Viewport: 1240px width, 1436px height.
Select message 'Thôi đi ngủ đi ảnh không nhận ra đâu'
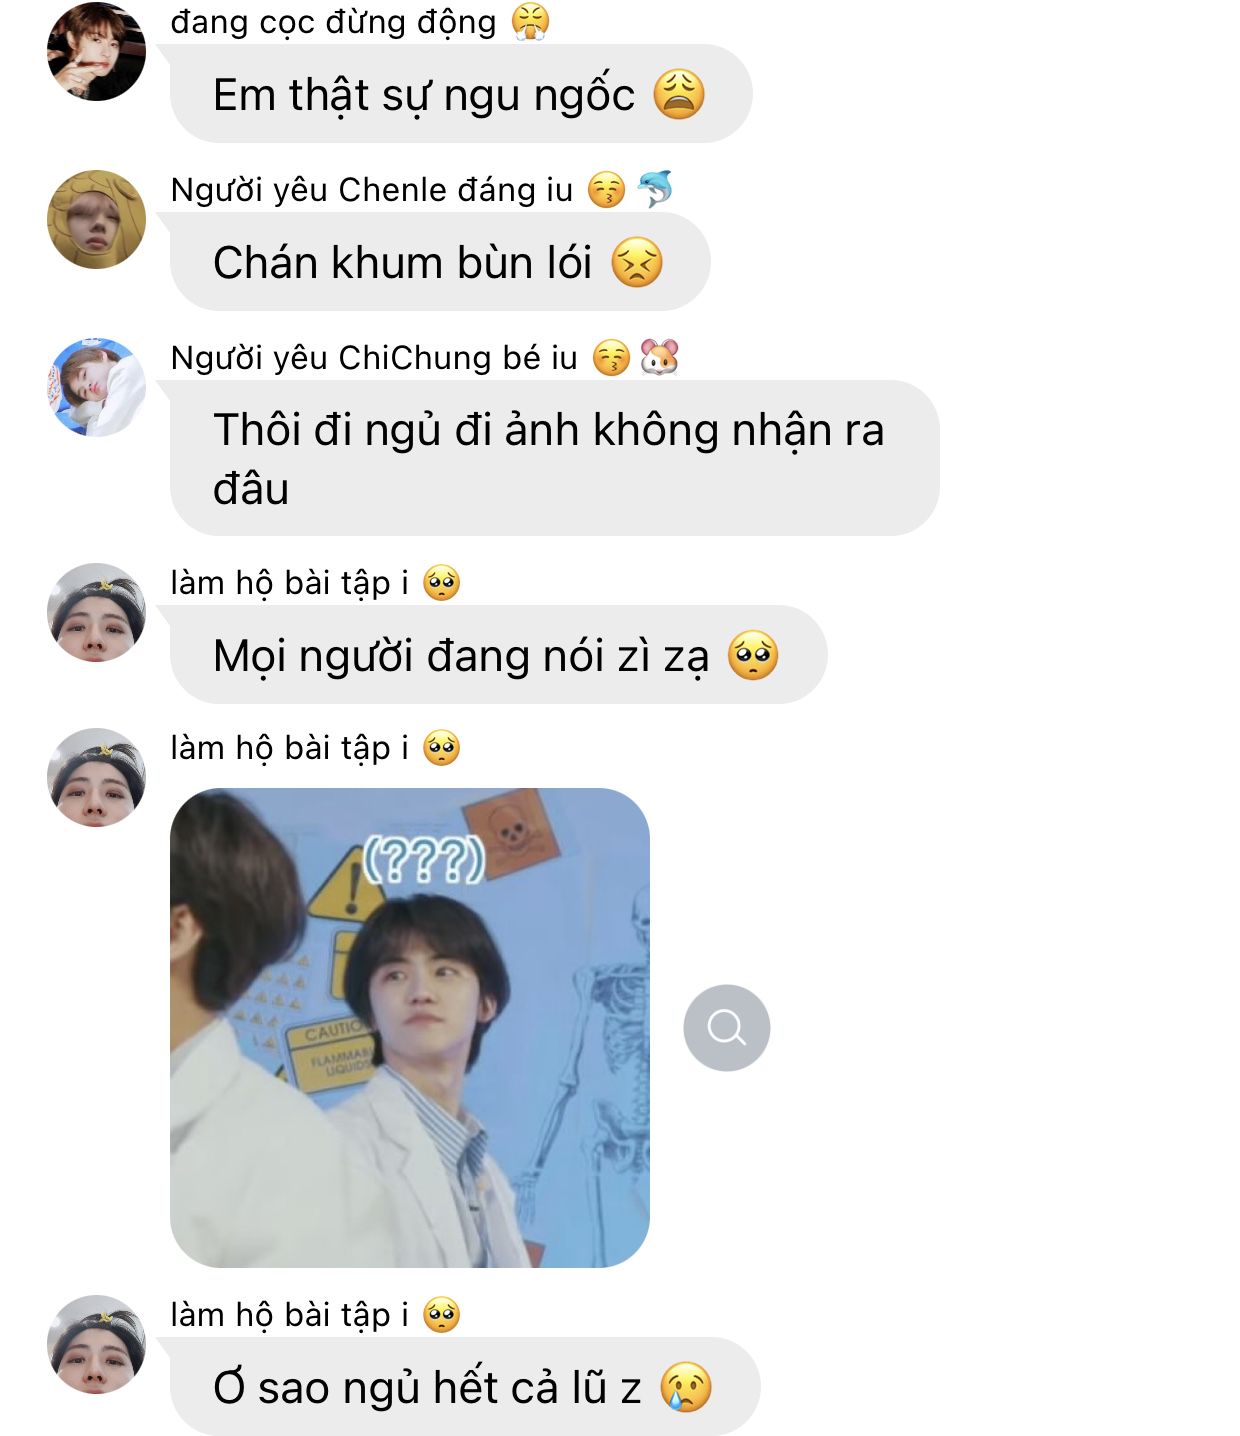coord(555,458)
